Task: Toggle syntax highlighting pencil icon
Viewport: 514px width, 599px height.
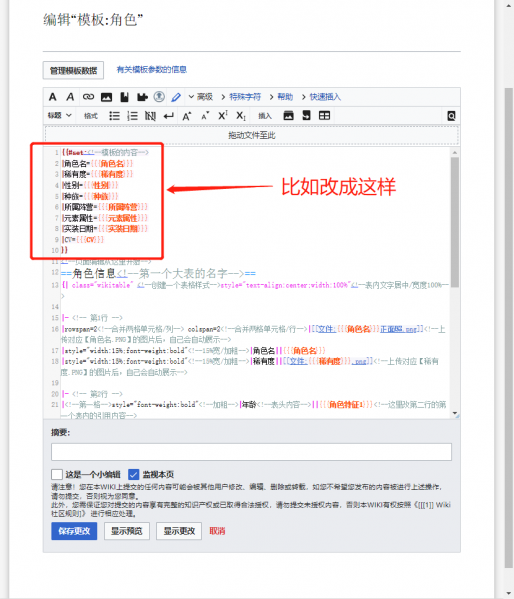Action: tap(176, 97)
